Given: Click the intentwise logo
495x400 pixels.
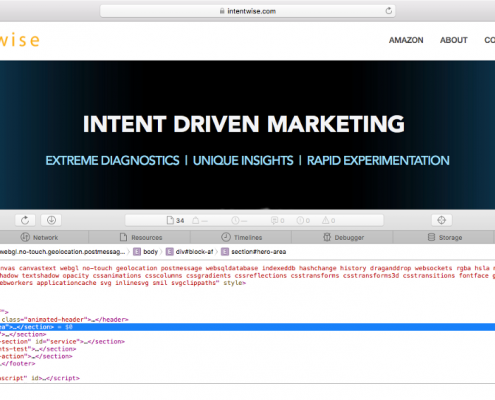Looking at the screenshot, I should click(19, 40).
